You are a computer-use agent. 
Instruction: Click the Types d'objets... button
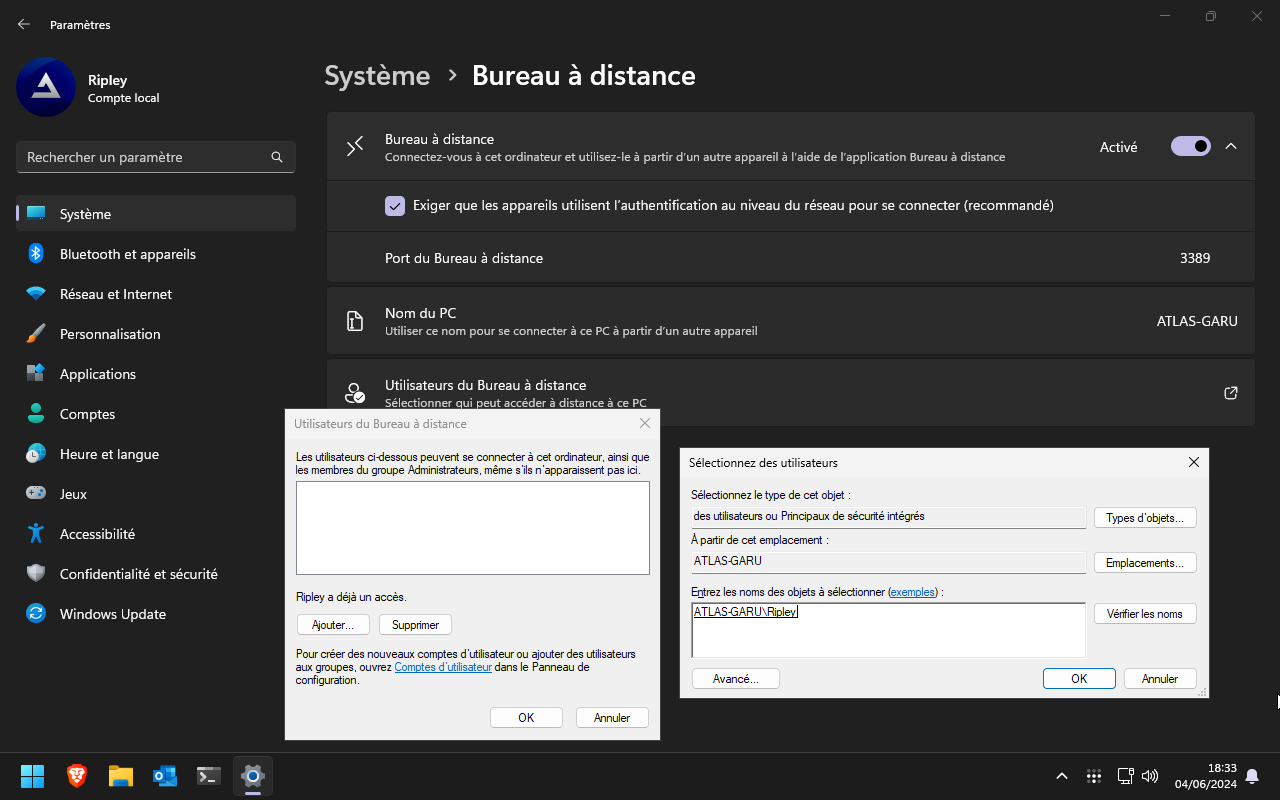pyautogui.click(x=1145, y=518)
